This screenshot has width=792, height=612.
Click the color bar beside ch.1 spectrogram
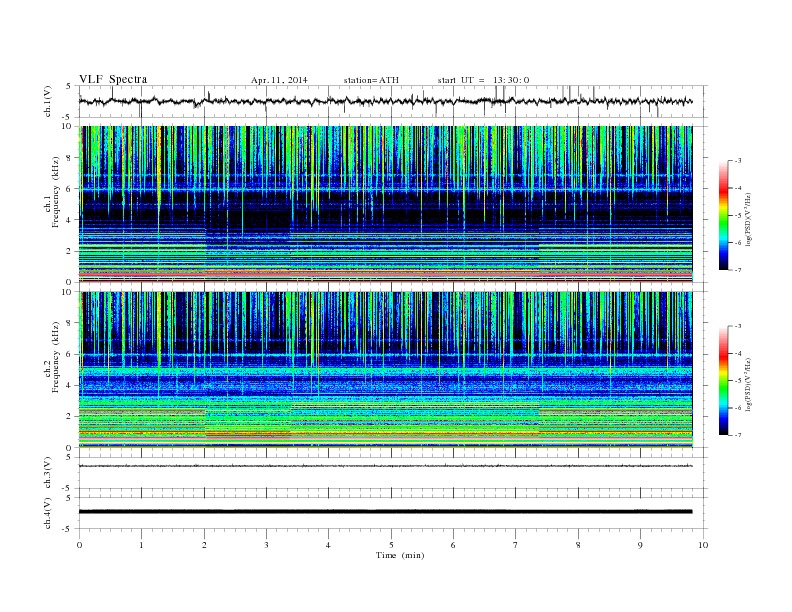click(x=723, y=216)
